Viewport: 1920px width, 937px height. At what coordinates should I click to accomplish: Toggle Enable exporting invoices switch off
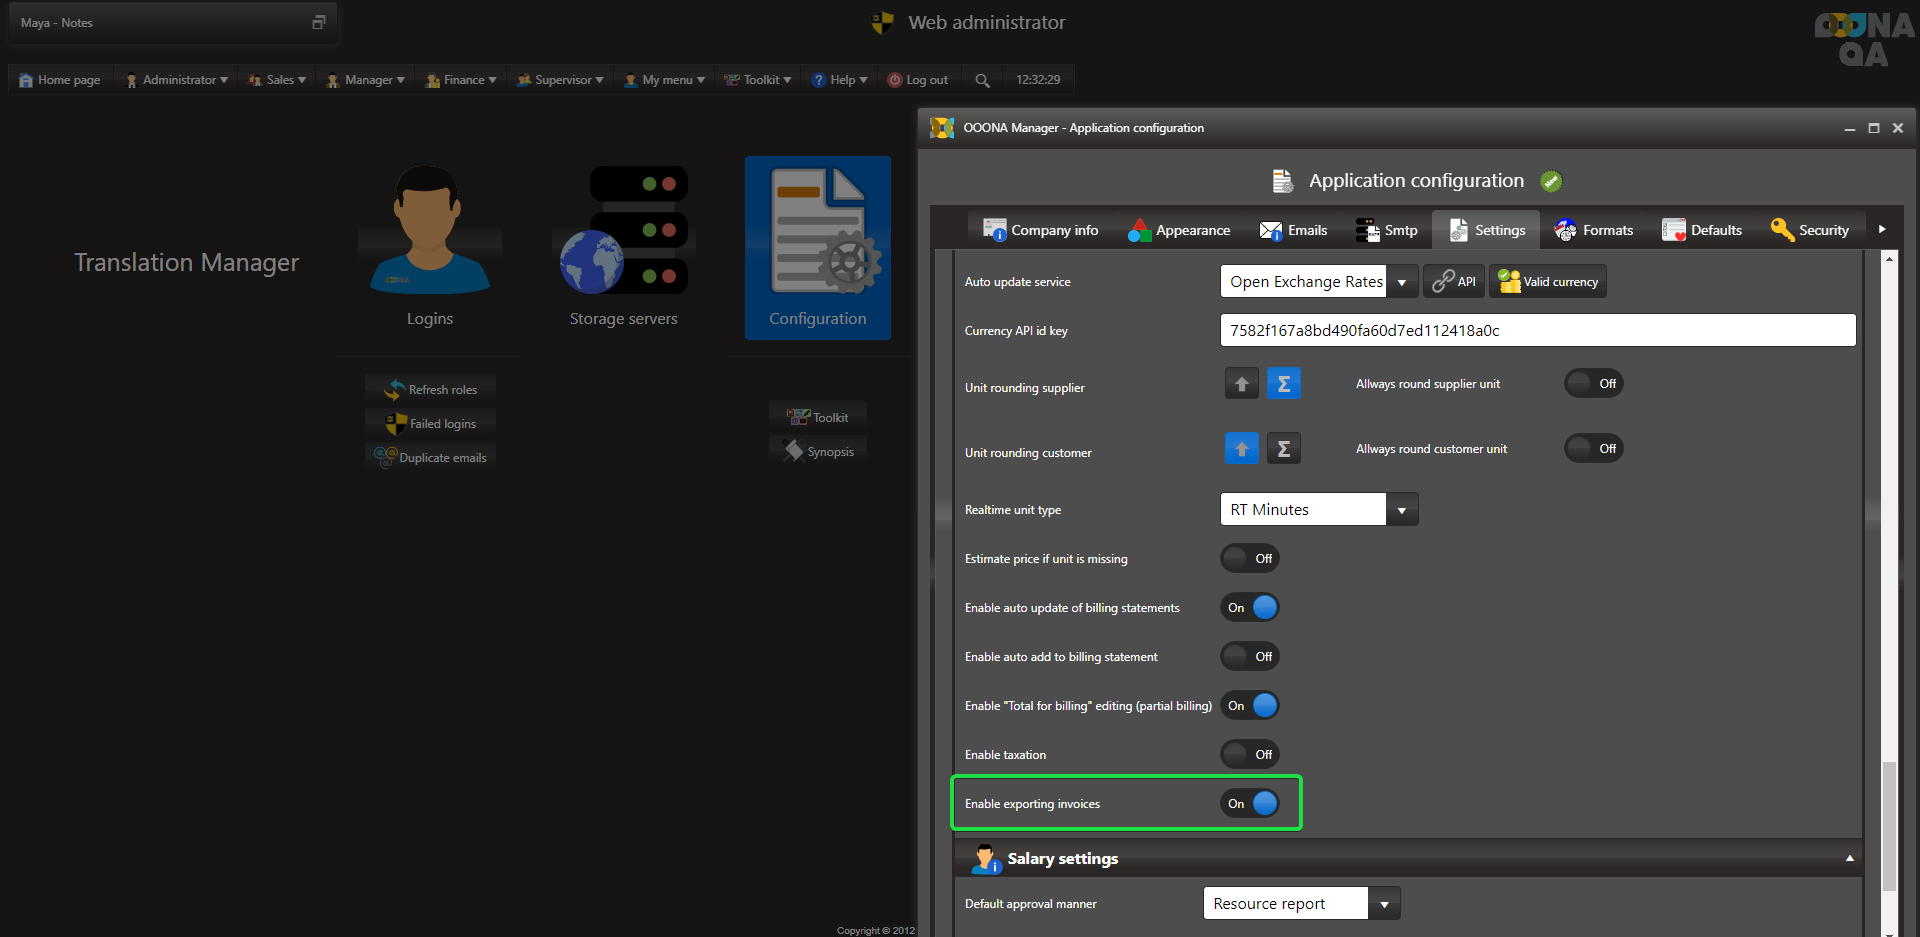[x=1250, y=803]
